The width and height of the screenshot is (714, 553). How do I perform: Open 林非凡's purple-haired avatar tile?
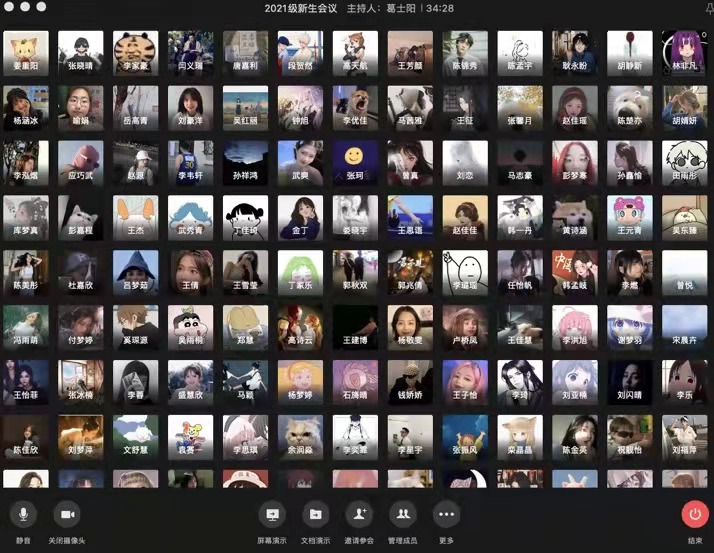(x=685, y=48)
